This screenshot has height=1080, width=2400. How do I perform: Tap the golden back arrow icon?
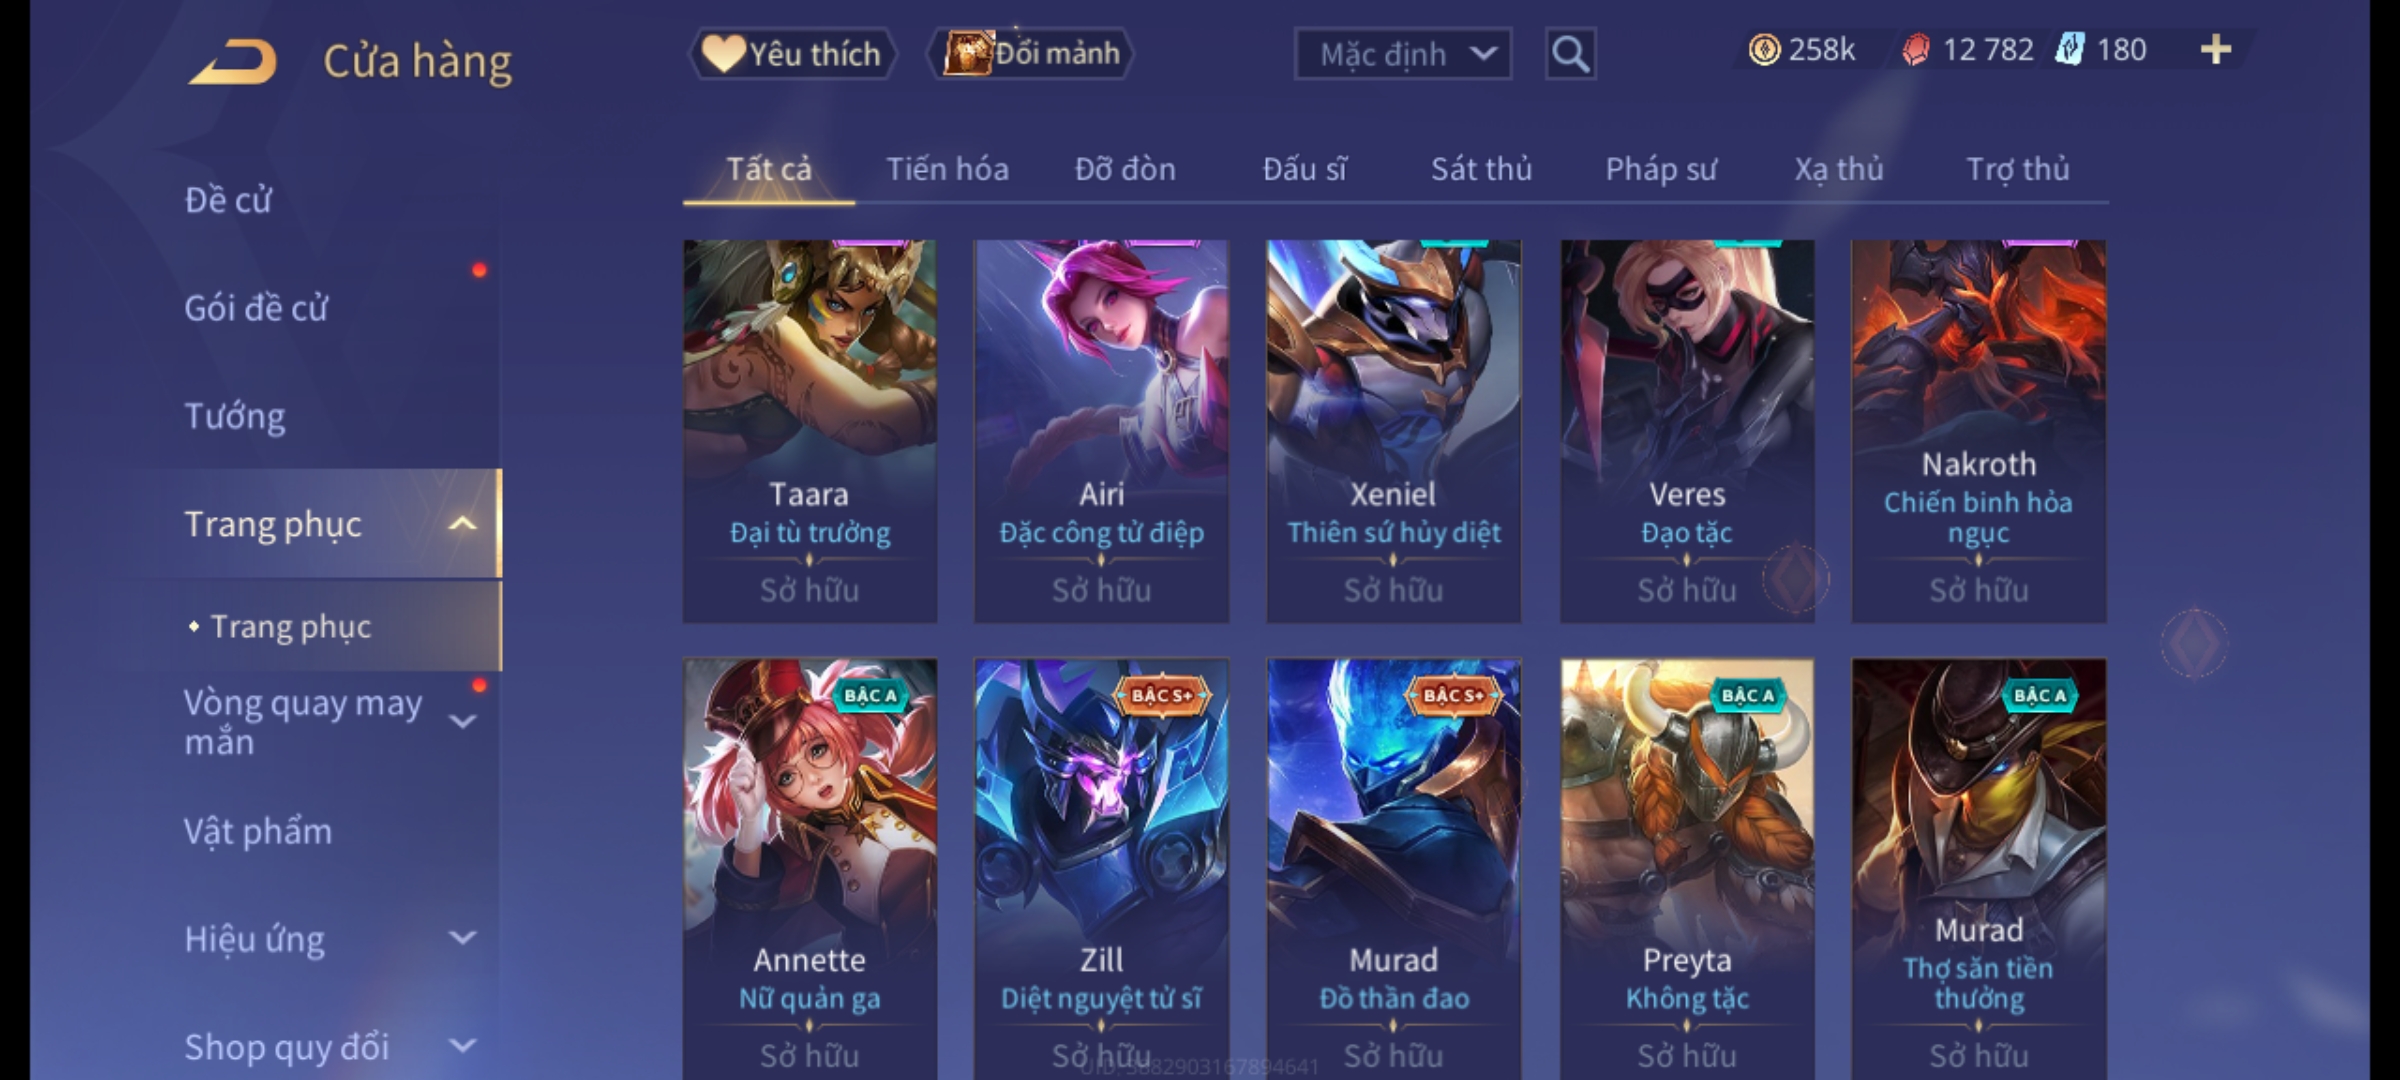[233, 62]
